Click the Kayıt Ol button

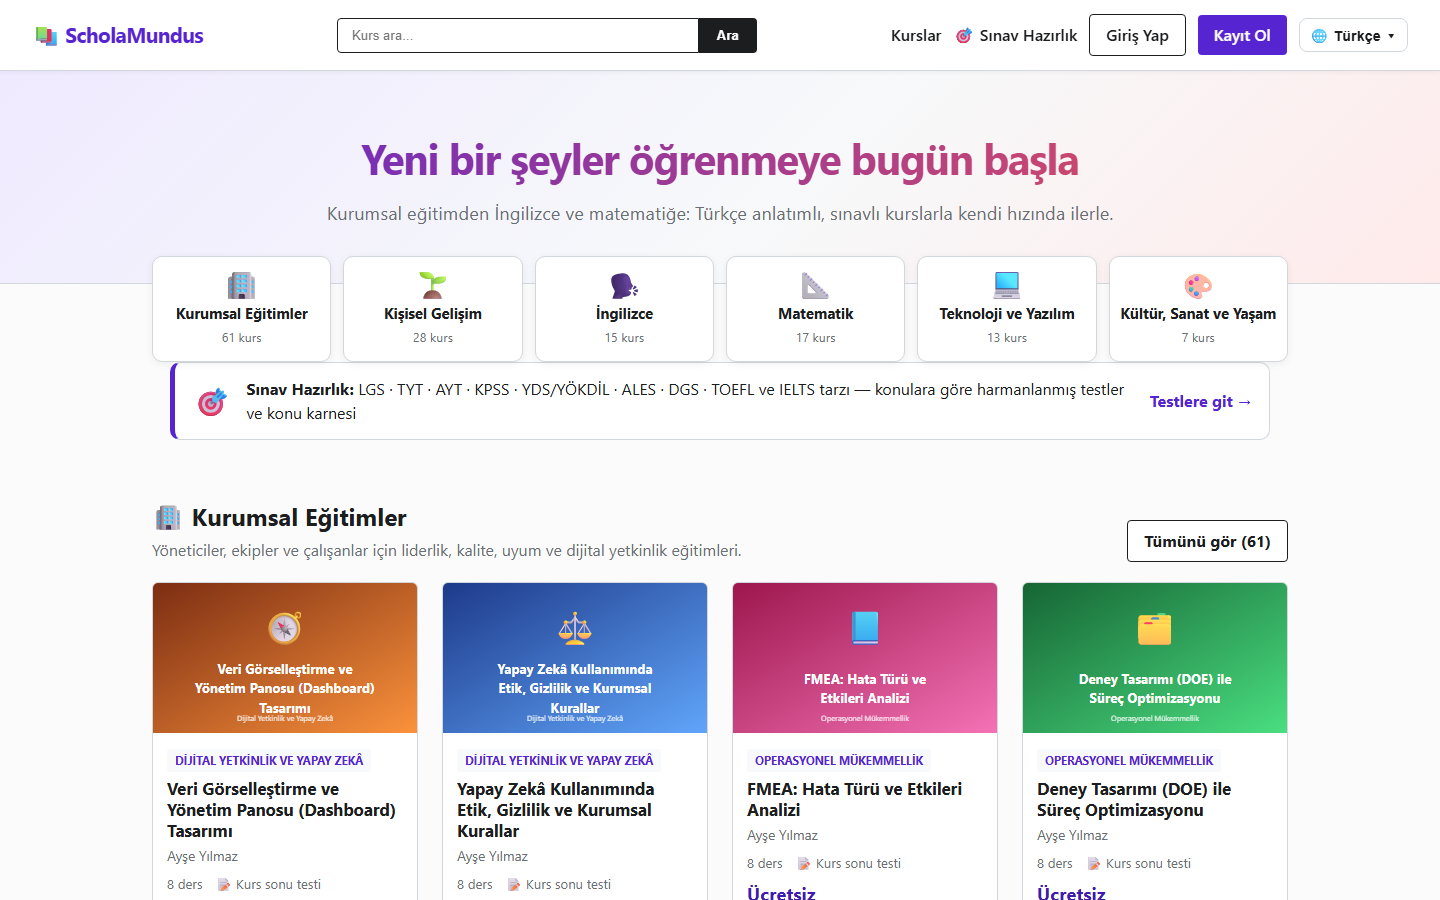pos(1242,35)
